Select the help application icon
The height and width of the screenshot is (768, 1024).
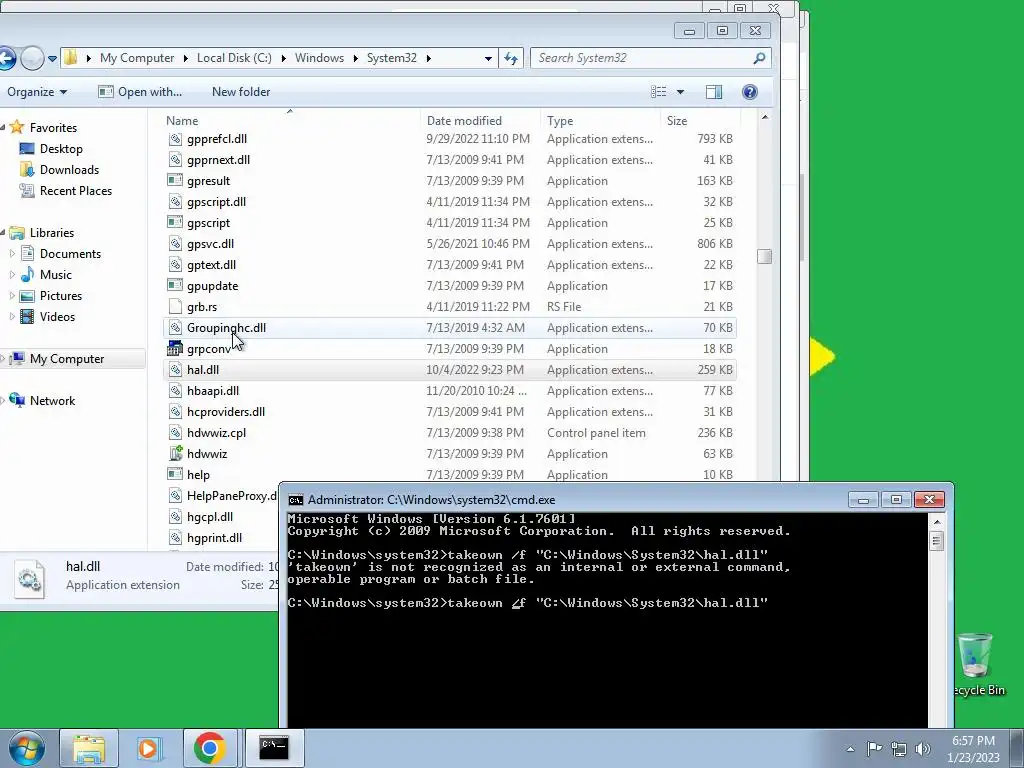click(174, 475)
